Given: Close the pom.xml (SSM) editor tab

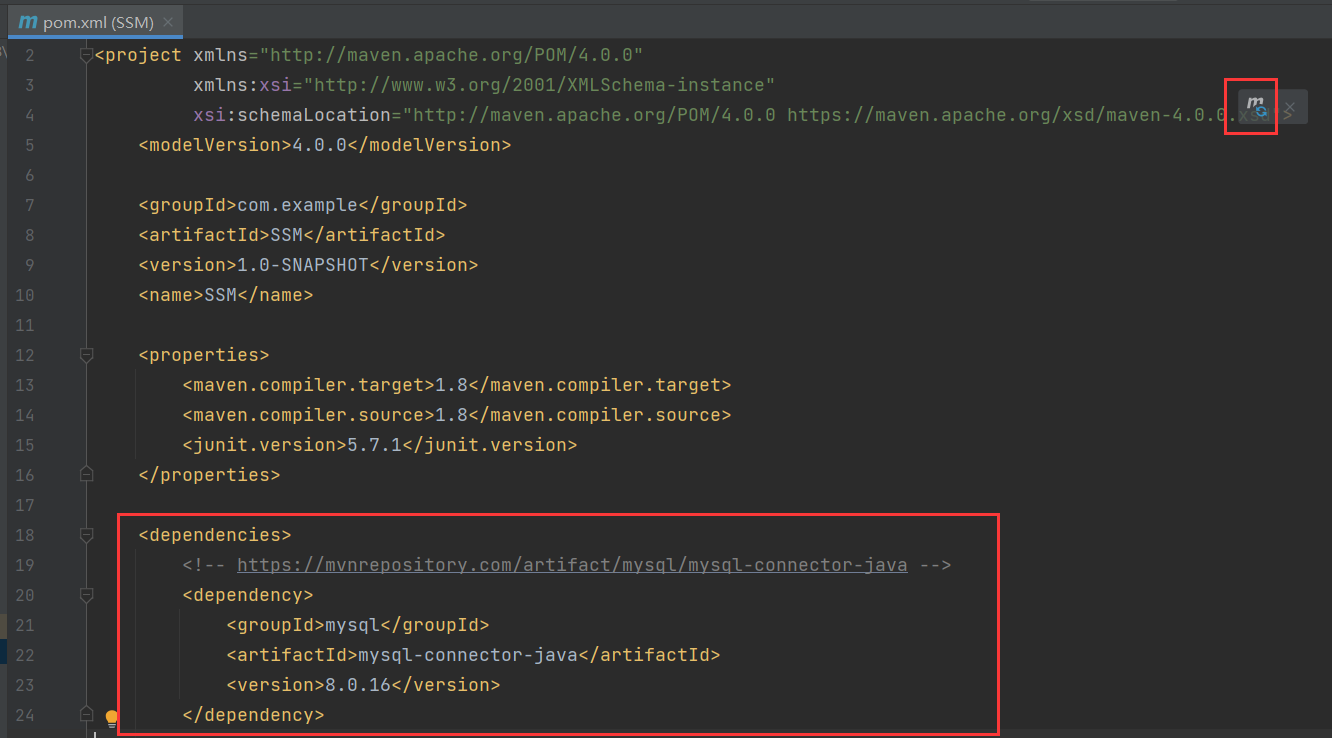Looking at the screenshot, I should [x=167, y=22].
